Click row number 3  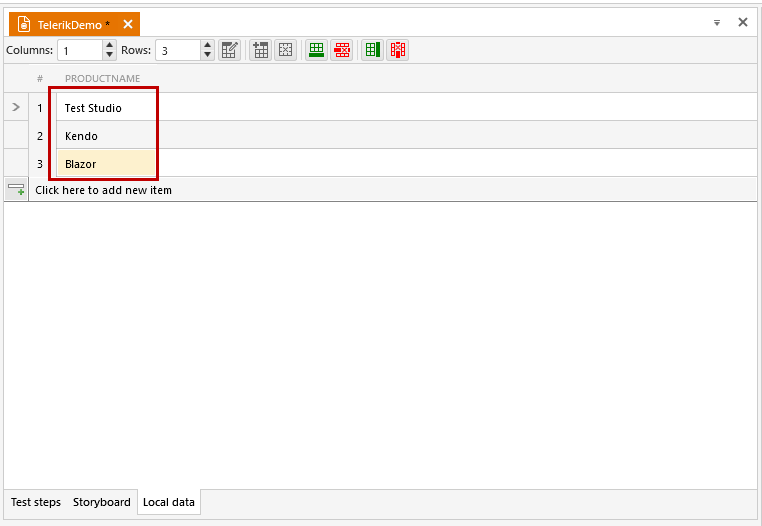tap(40, 164)
